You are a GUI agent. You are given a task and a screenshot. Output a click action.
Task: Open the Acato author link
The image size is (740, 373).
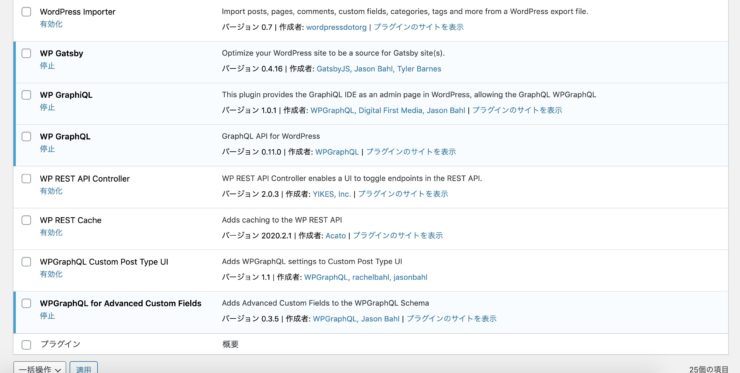[x=336, y=236]
